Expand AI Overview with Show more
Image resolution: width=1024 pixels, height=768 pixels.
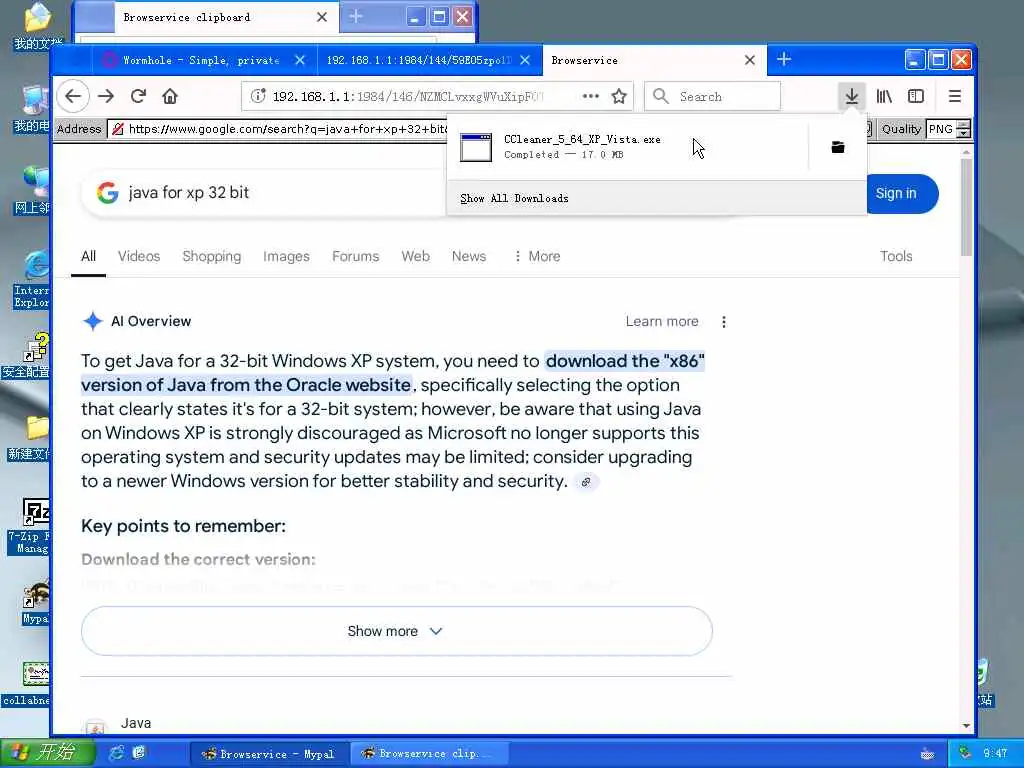(x=396, y=631)
